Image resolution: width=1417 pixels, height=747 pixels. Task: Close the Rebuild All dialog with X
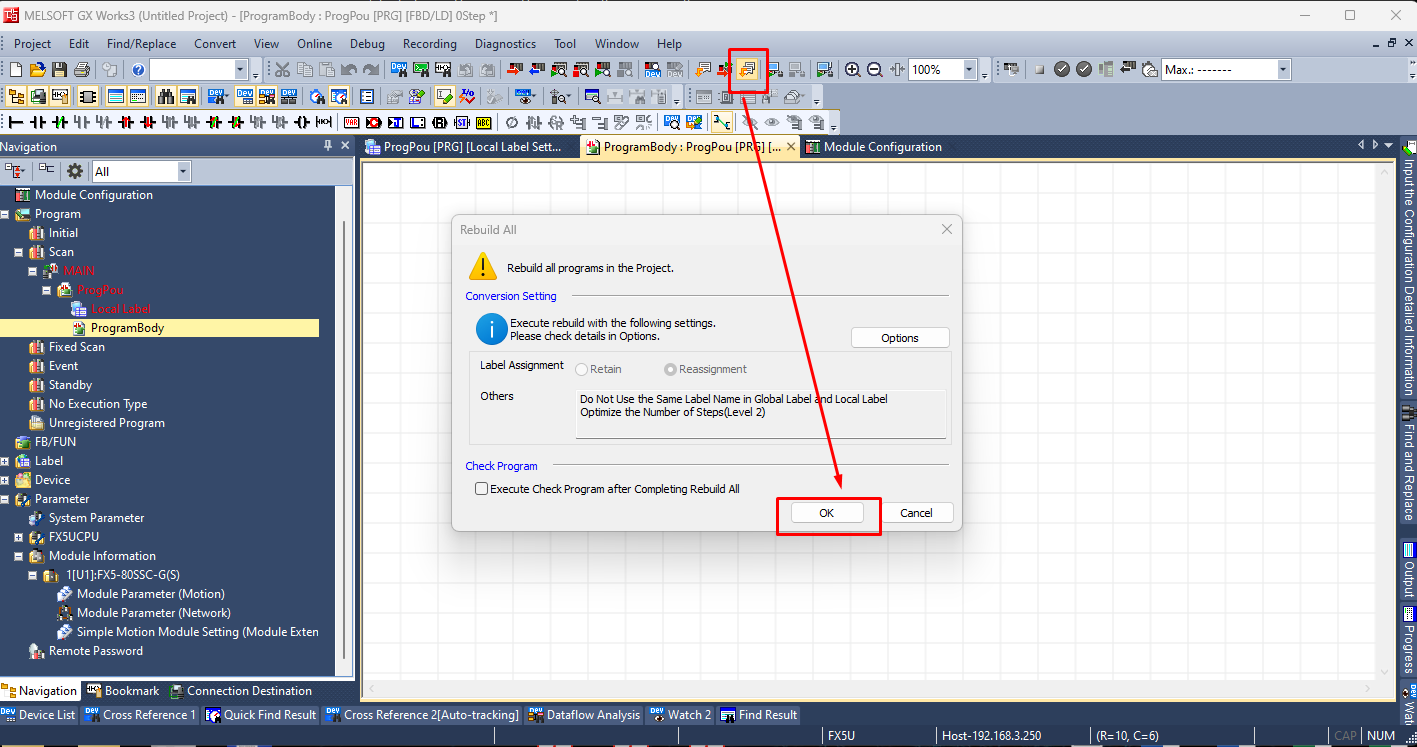[947, 229]
